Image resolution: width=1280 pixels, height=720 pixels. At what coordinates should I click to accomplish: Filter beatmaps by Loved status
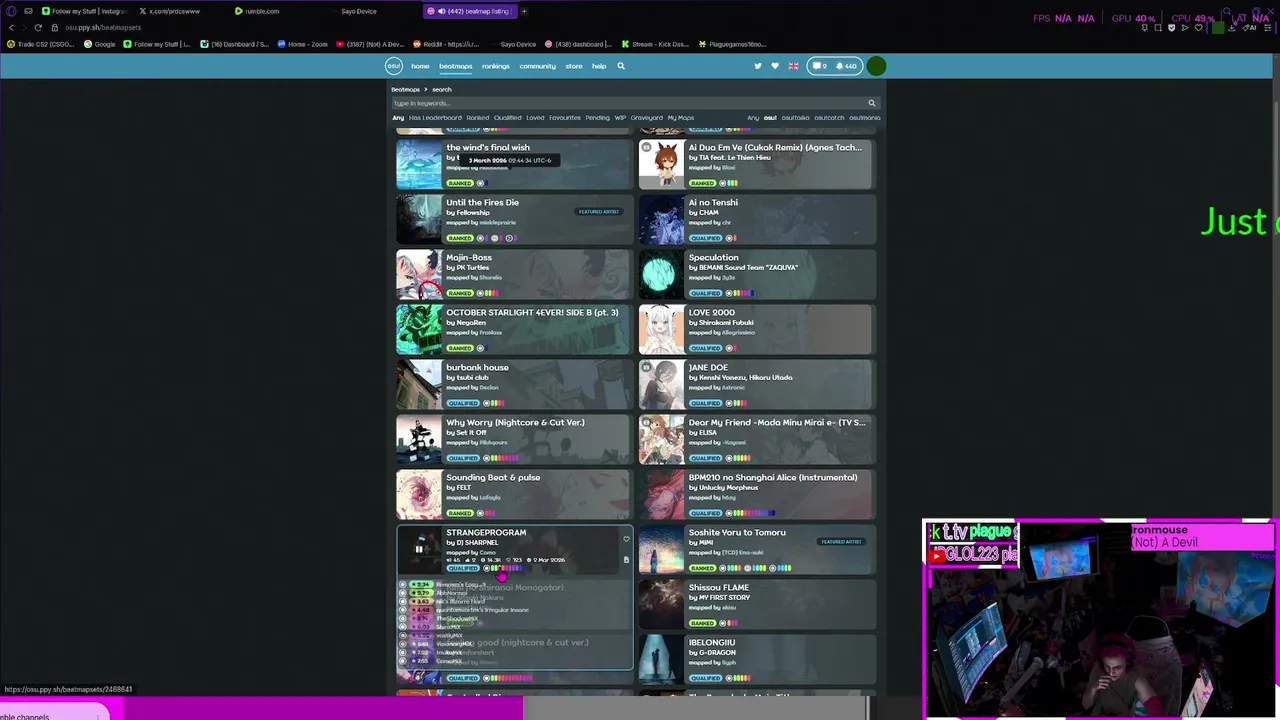tap(535, 118)
